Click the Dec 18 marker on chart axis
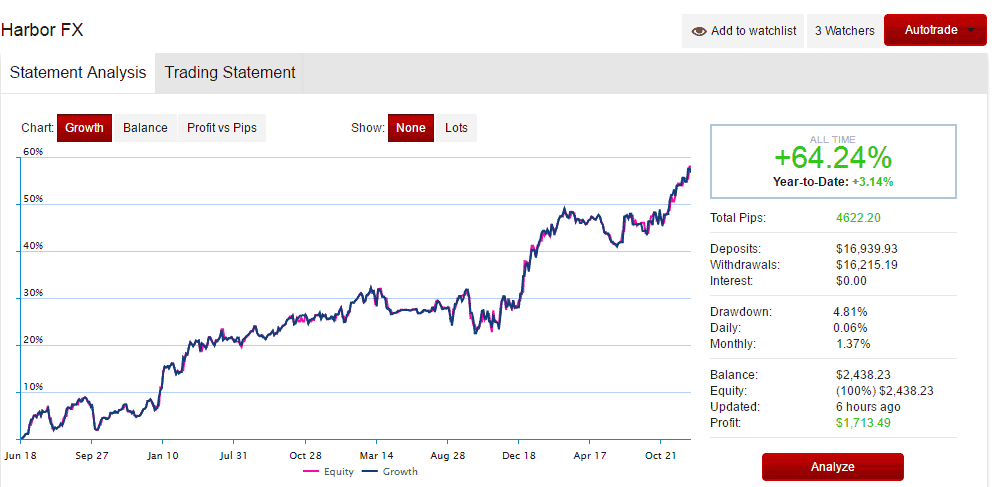The height and width of the screenshot is (487, 1004). click(x=520, y=456)
